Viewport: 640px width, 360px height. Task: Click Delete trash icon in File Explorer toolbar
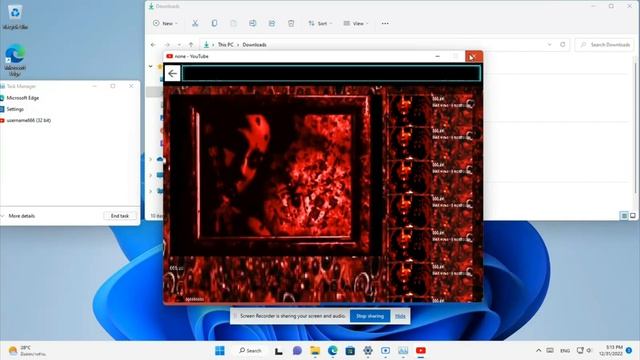tap(291, 23)
